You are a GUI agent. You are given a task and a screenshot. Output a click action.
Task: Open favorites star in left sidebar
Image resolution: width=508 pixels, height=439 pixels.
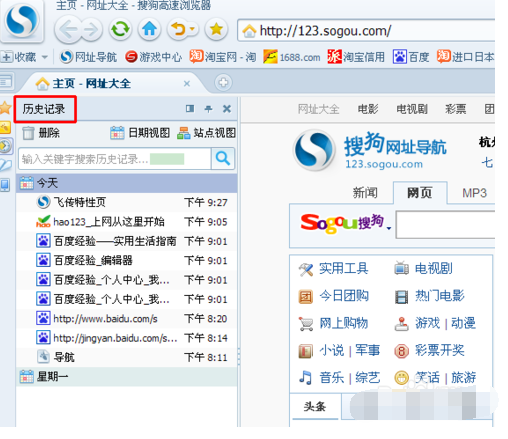[6, 108]
